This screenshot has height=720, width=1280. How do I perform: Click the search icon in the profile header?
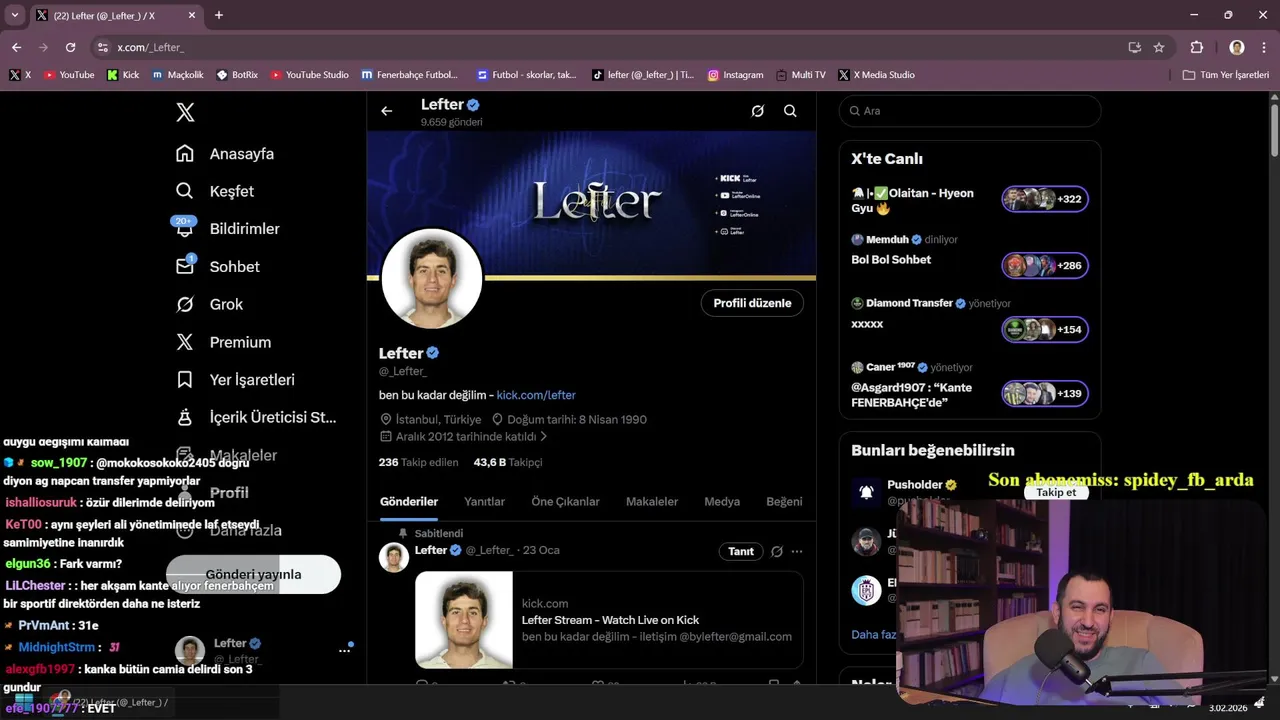point(790,111)
